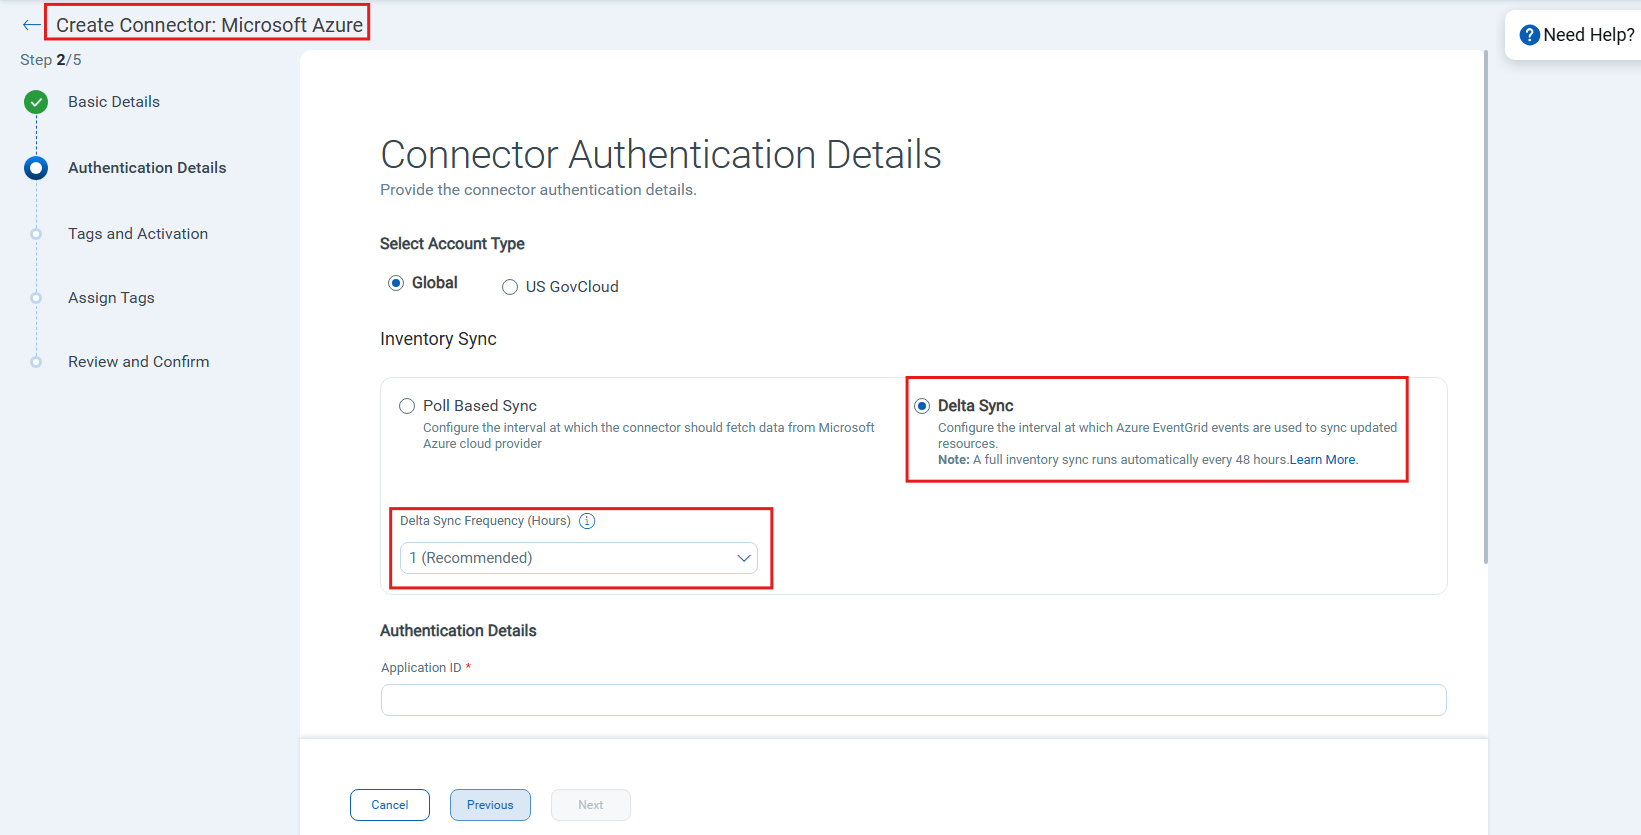Viewport: 1641px width, 835px height.
Task: Select the US GovCloud radio button
Action: [x=510, y=287]
